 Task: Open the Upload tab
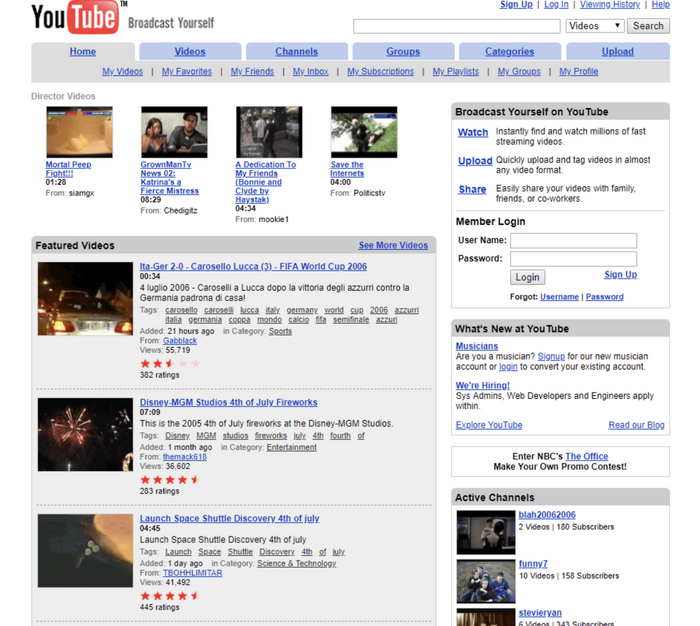coord(617,52)
